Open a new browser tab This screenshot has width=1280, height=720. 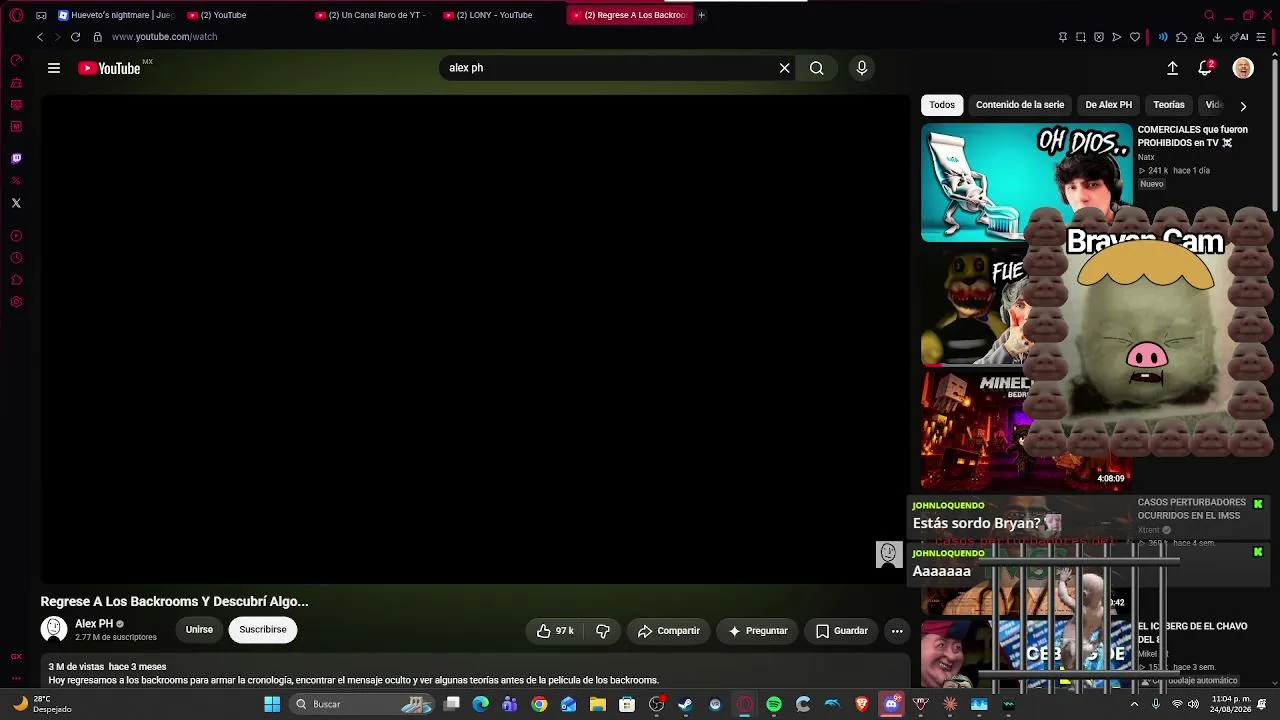(701, 15)
